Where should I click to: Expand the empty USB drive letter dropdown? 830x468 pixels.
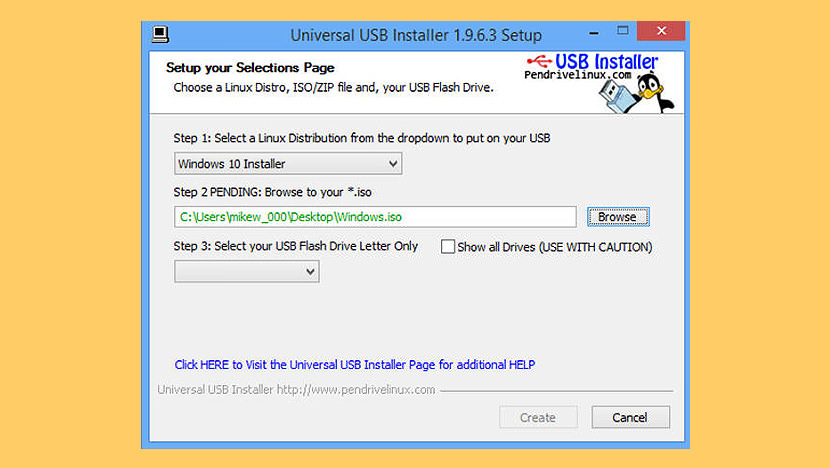click(247, 272)
